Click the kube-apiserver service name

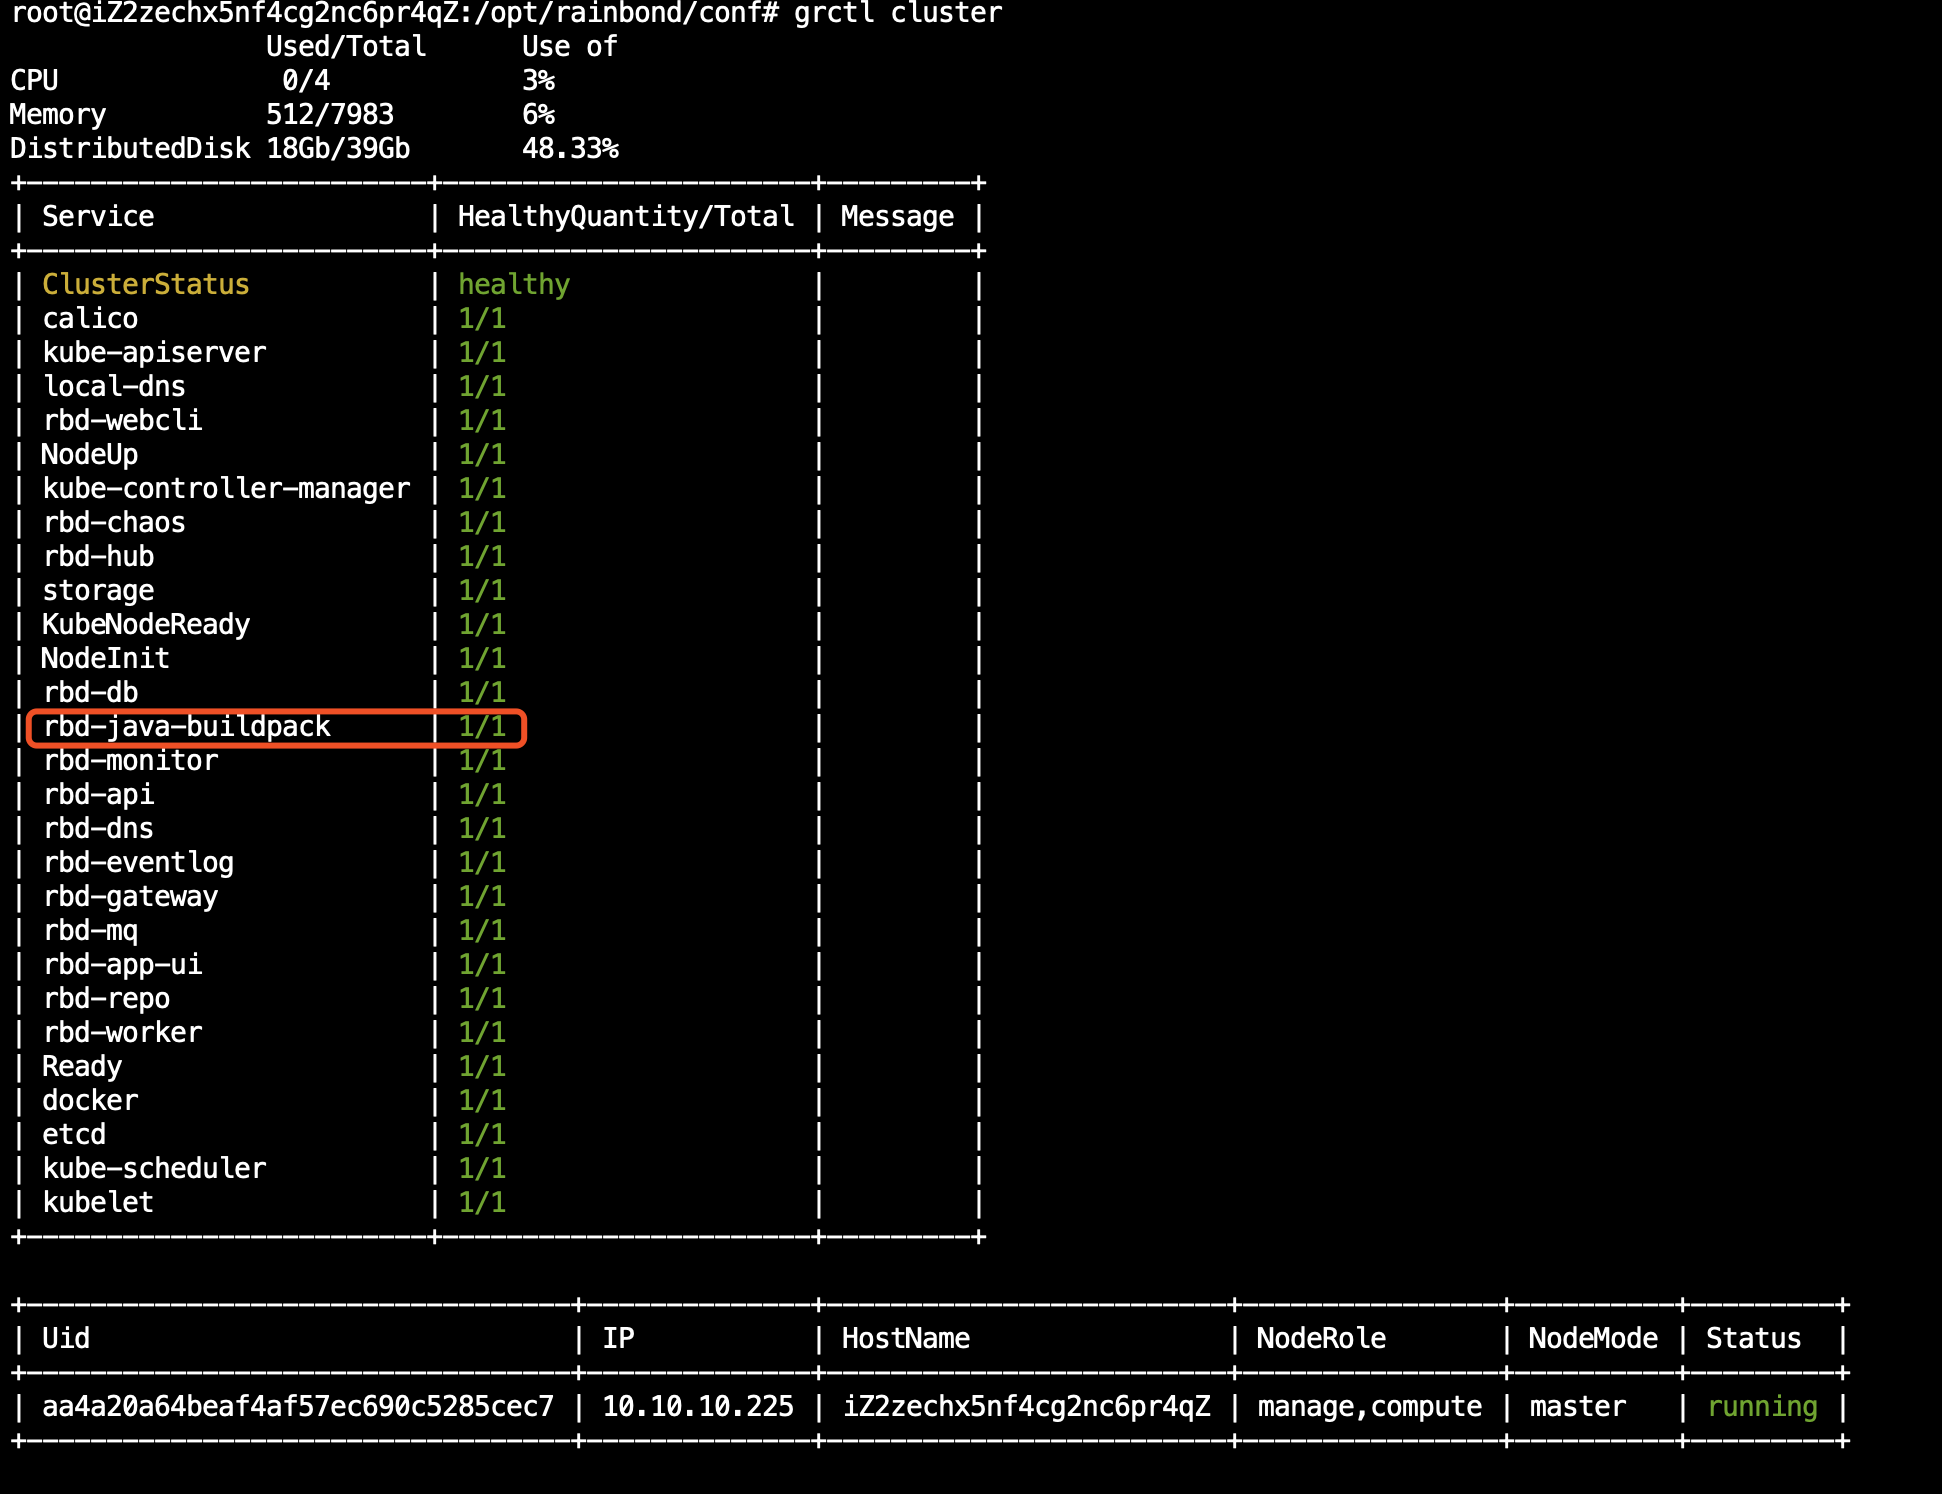click(154, 353)
